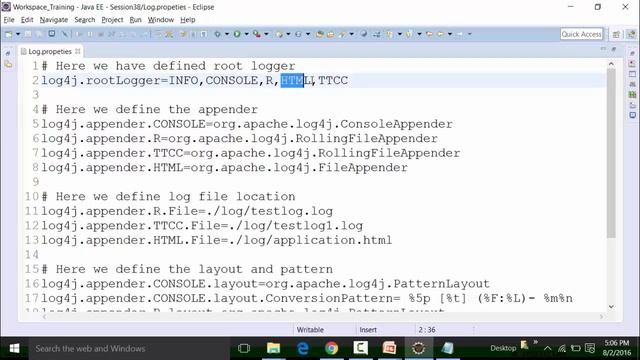The image size is (640, 360).
Task: Click the Quick Access search field
Action: tap(581, 34)
